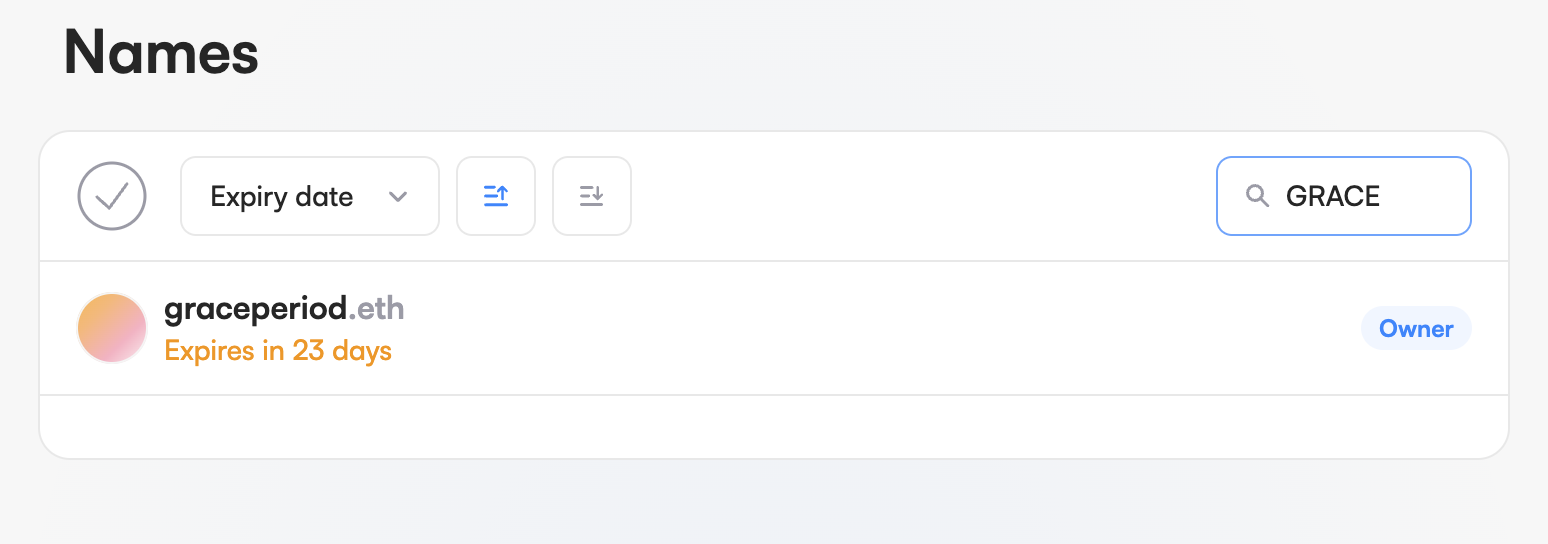The width and height of the screenshot is (1548, 544).
Task: Toggle the select names checkmark circle
Action: [112, 196]
